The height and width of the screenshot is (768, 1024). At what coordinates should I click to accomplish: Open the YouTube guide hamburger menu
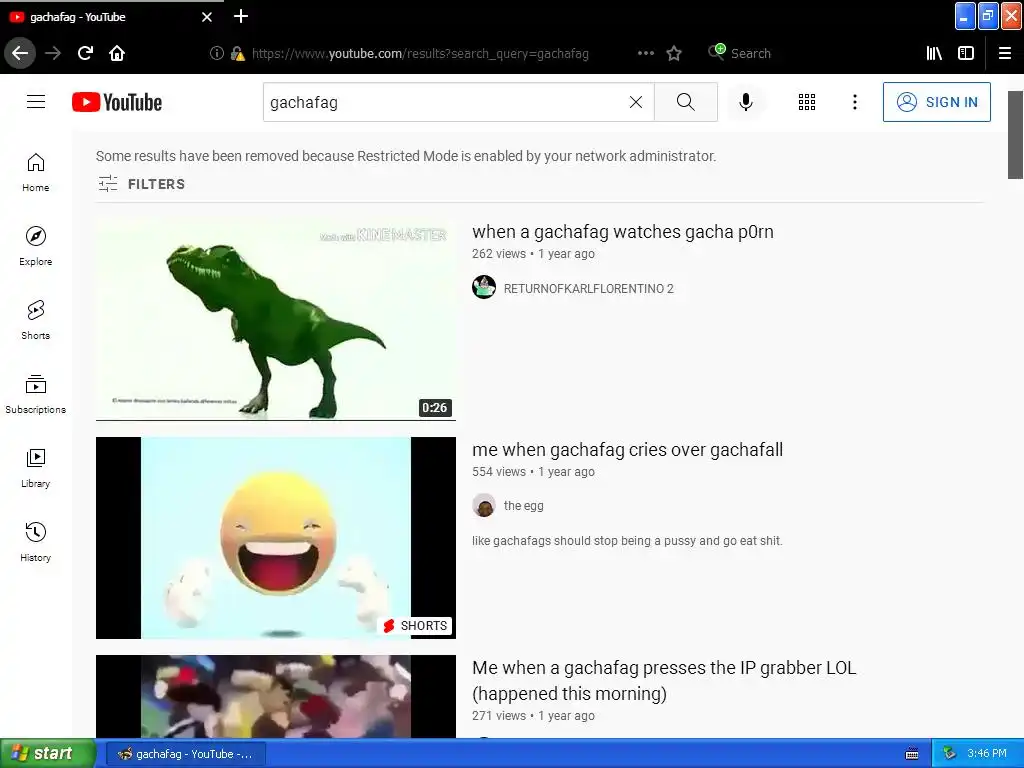point(36,102)
